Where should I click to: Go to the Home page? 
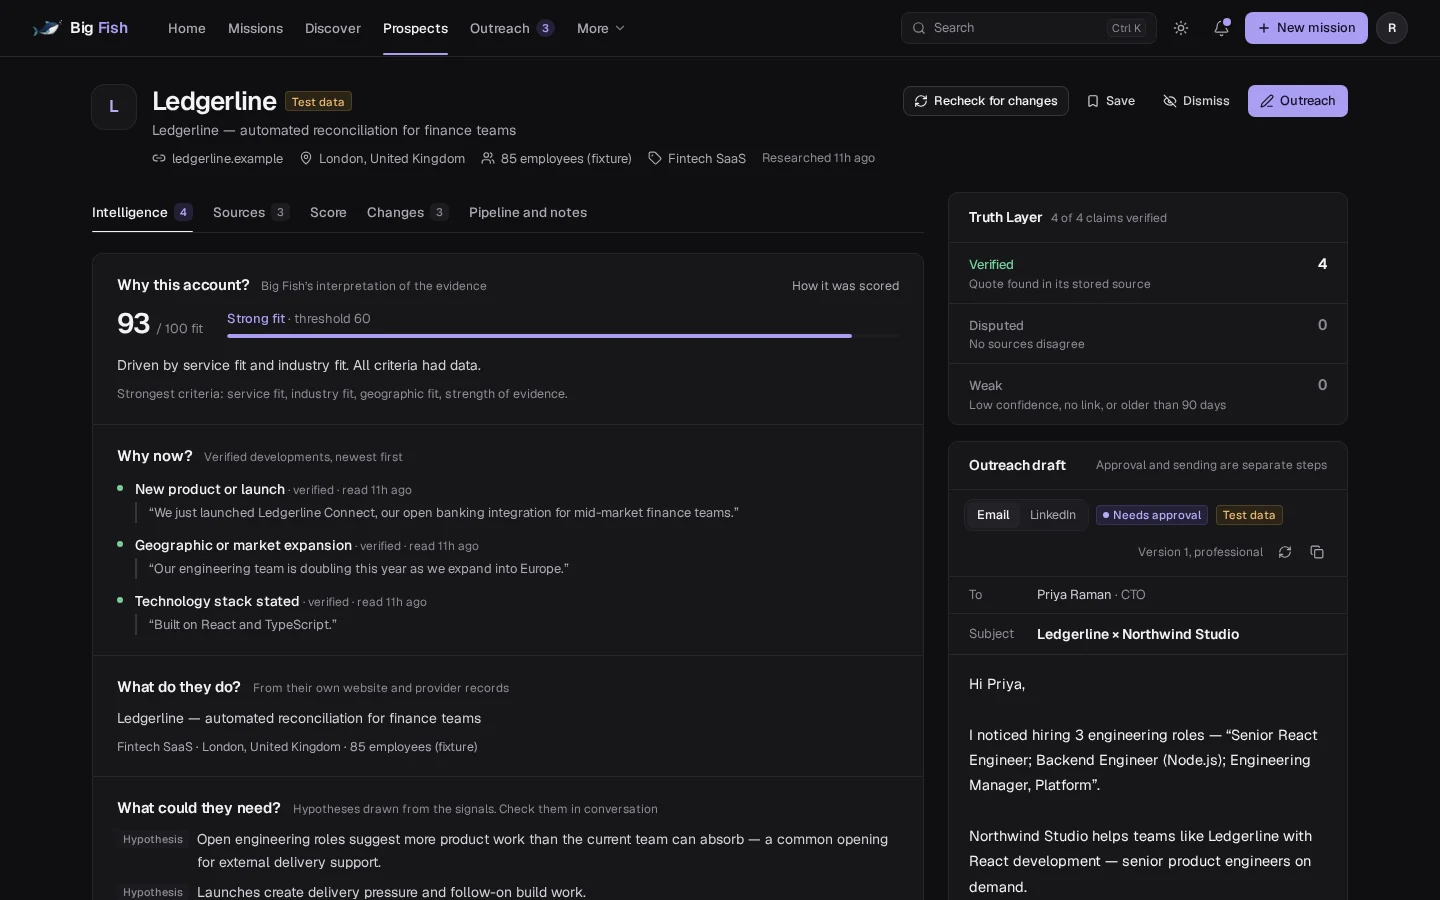coord(187,28)
